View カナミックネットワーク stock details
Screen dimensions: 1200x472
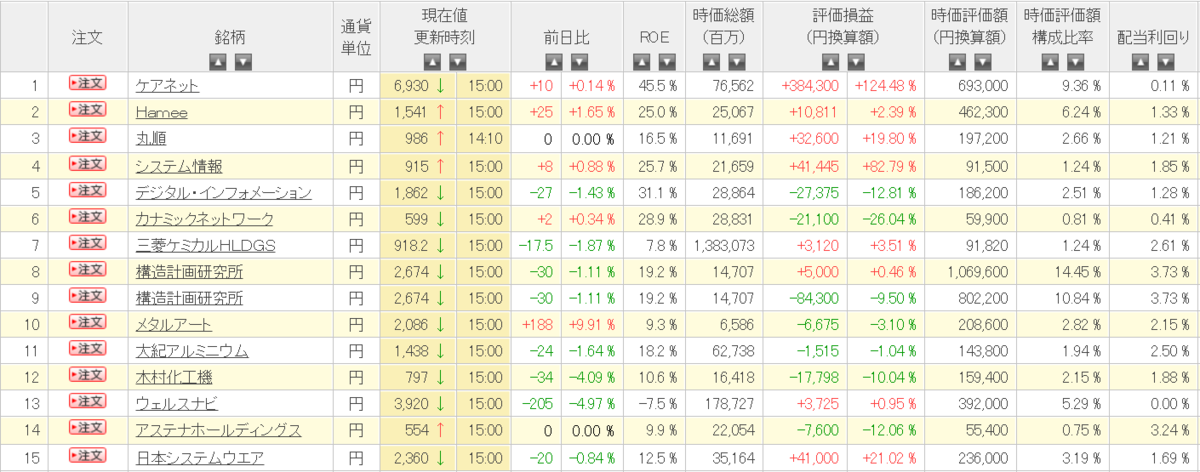204,219
